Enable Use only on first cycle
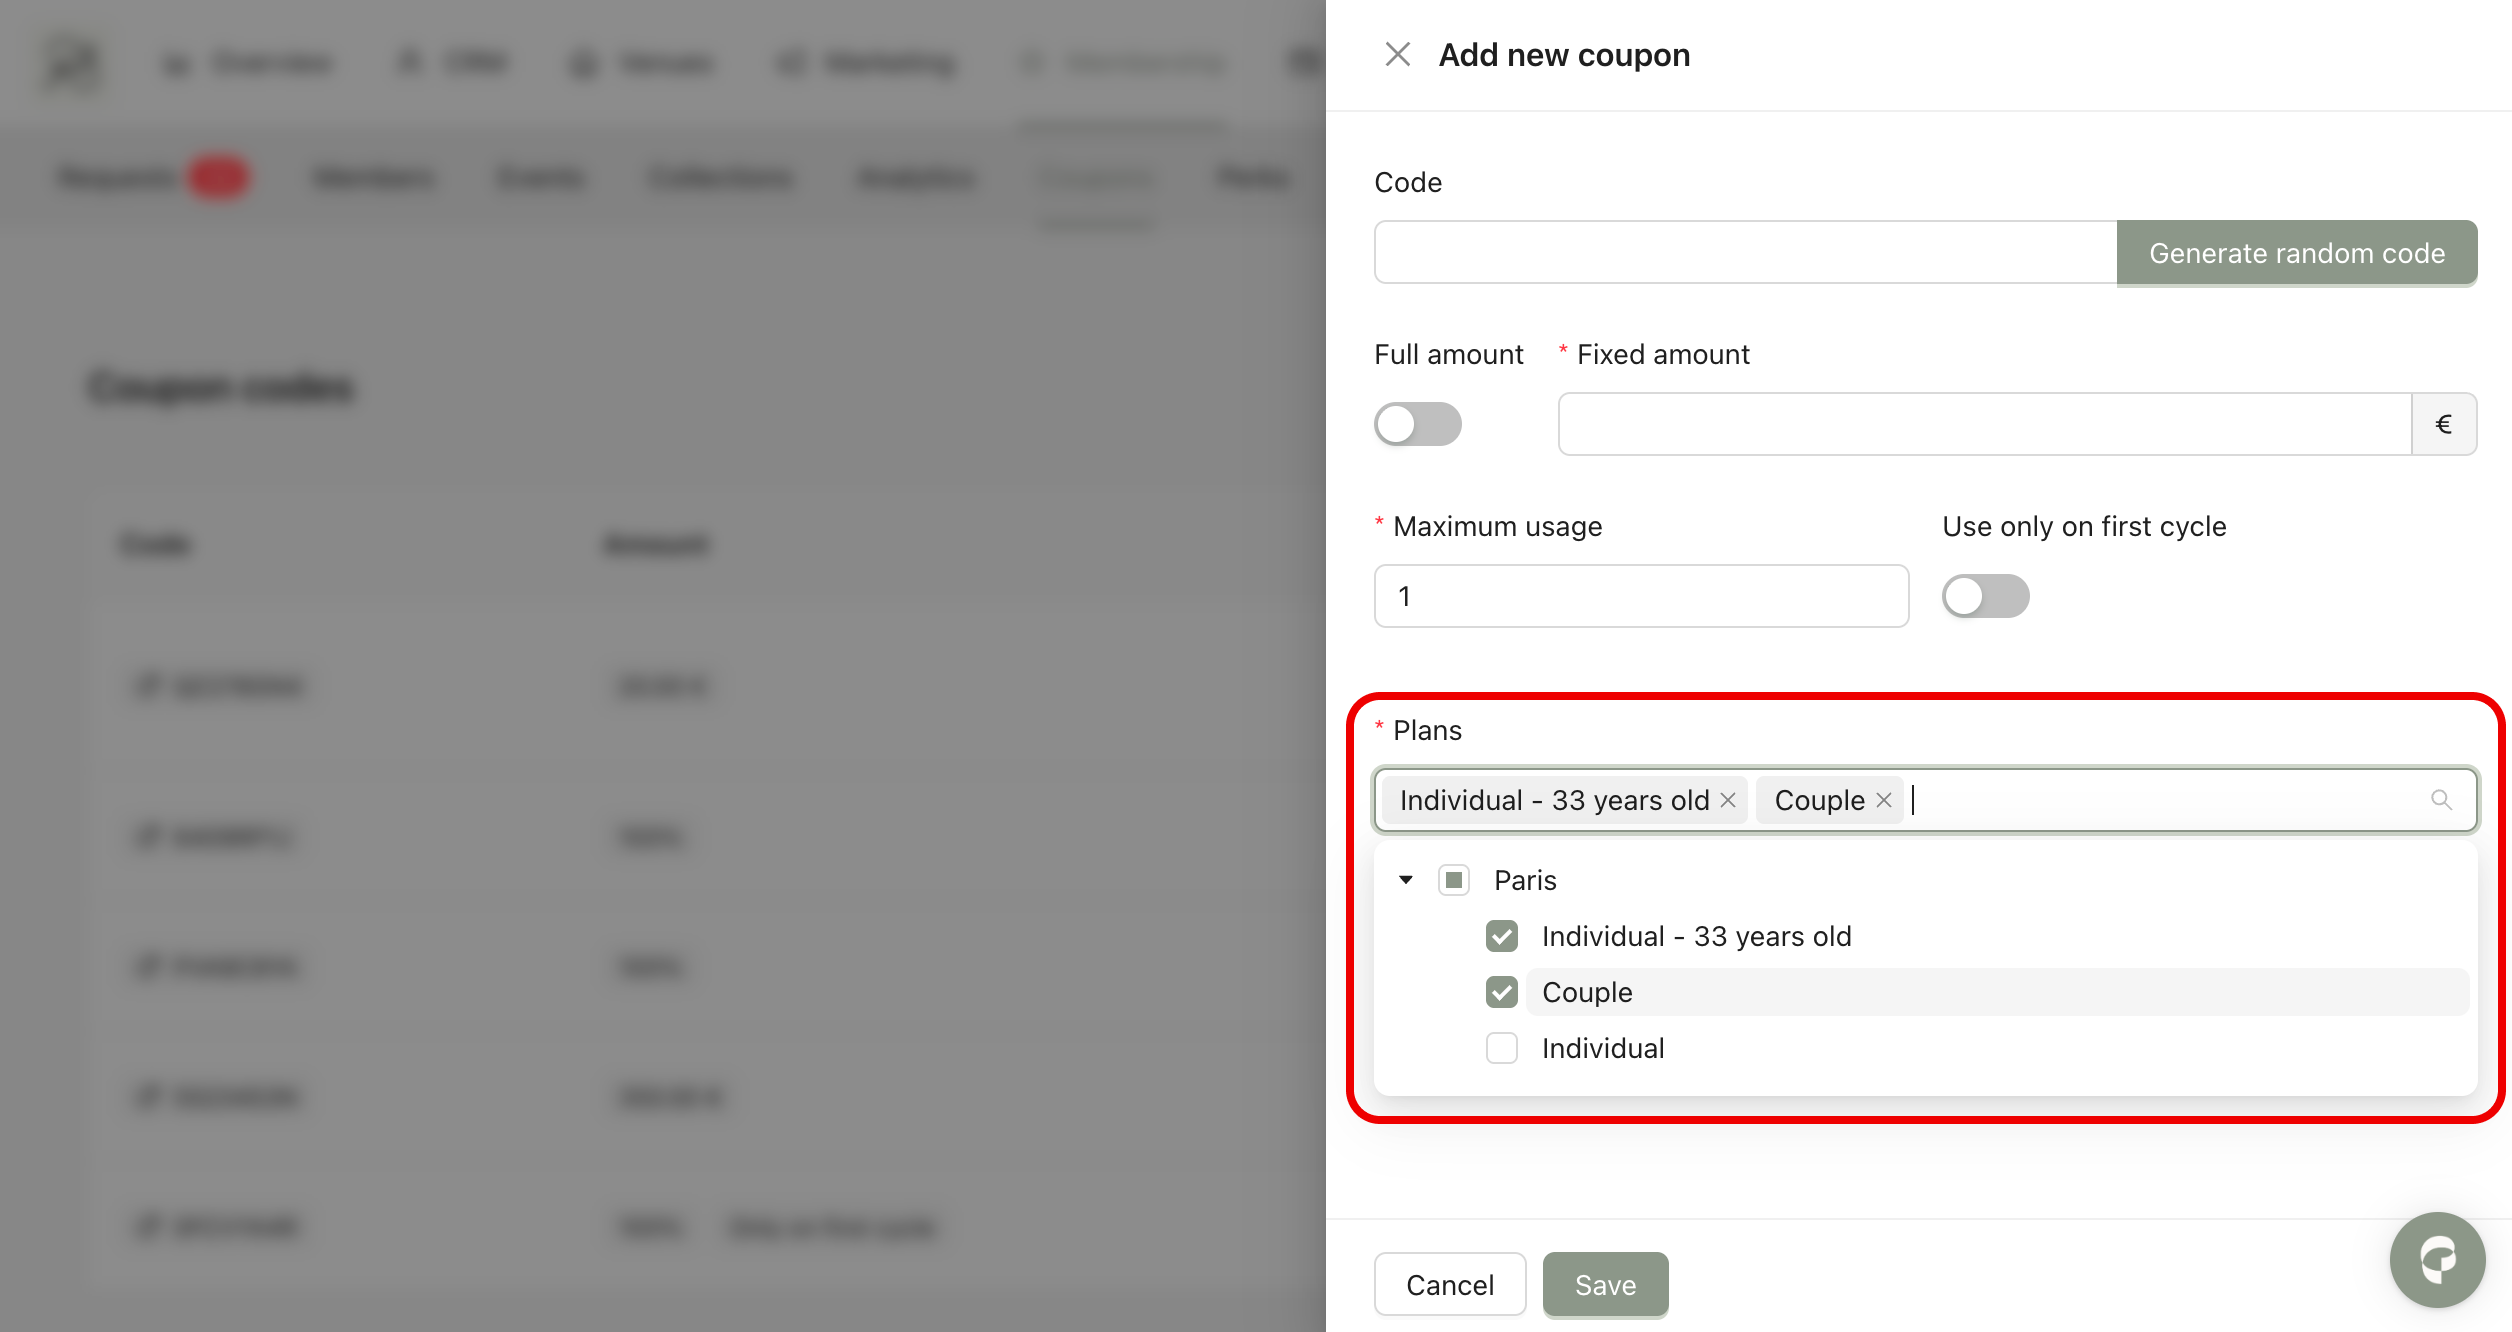The height and width of the screenshot is (1332, 2512). point(1985,596)
